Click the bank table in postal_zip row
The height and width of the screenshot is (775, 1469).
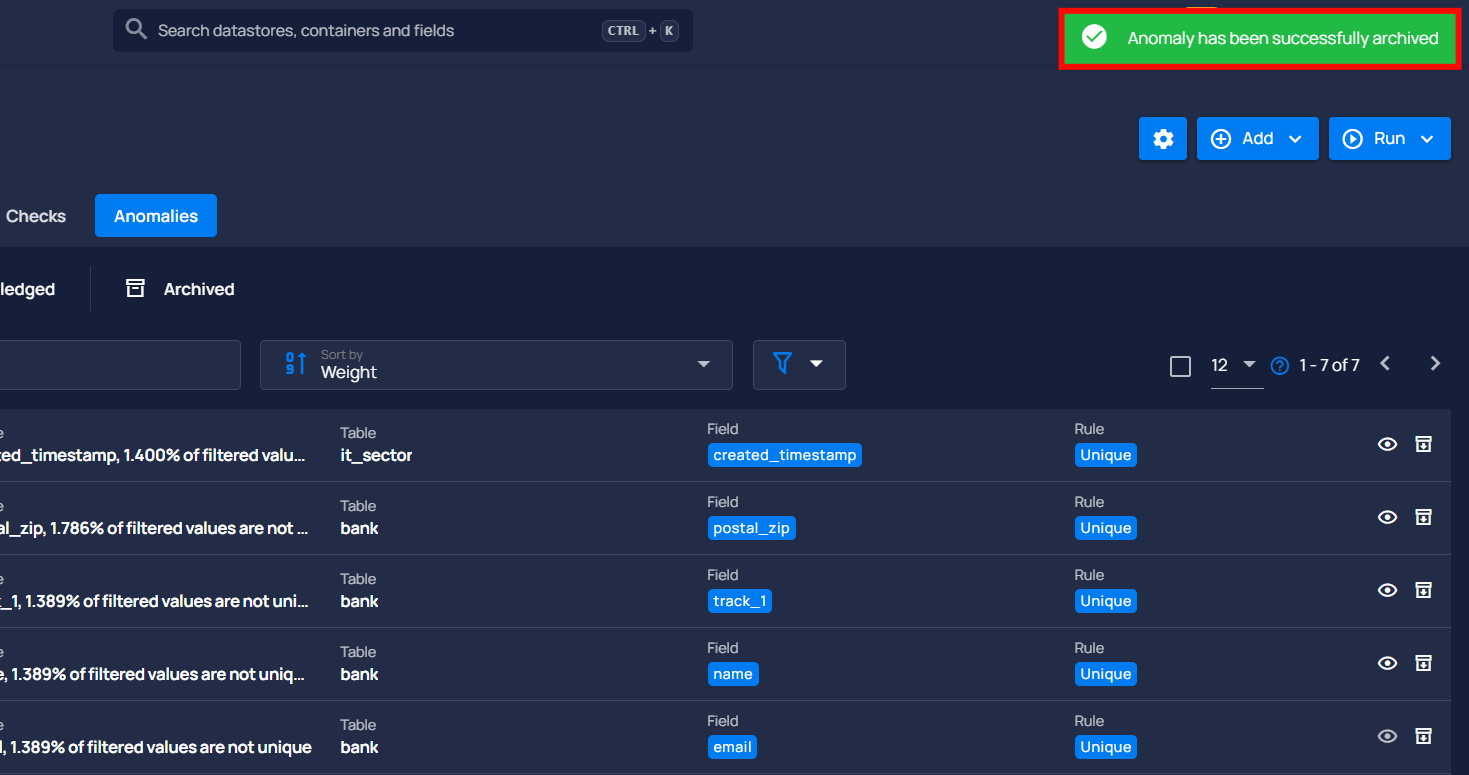click(359, 528)
